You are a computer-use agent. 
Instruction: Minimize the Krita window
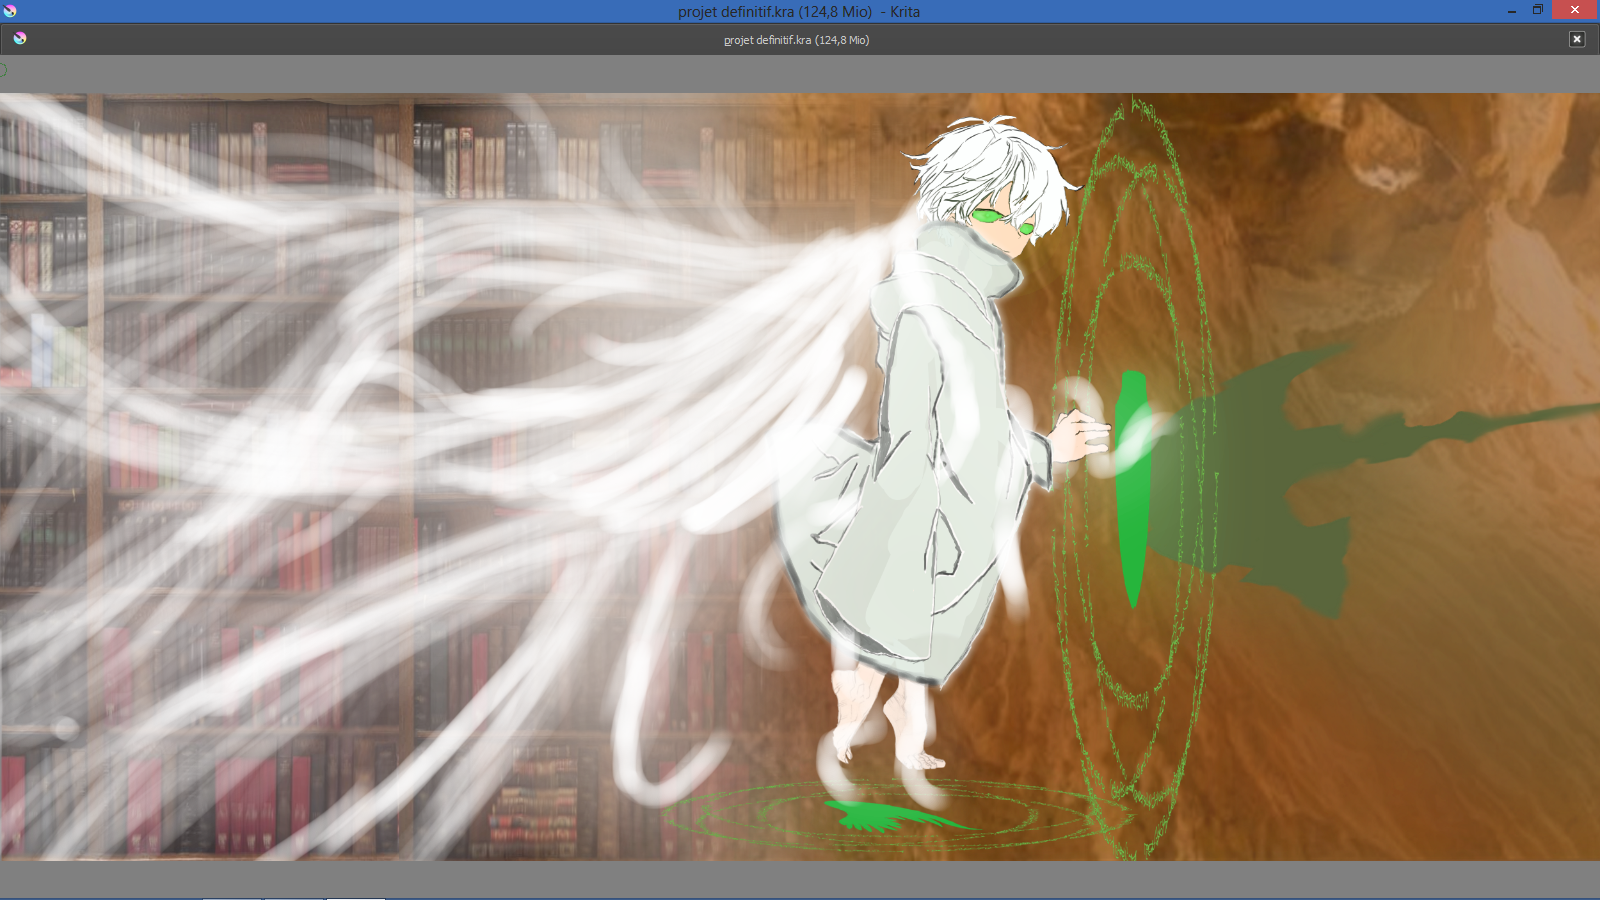[x=1512, y=11]
